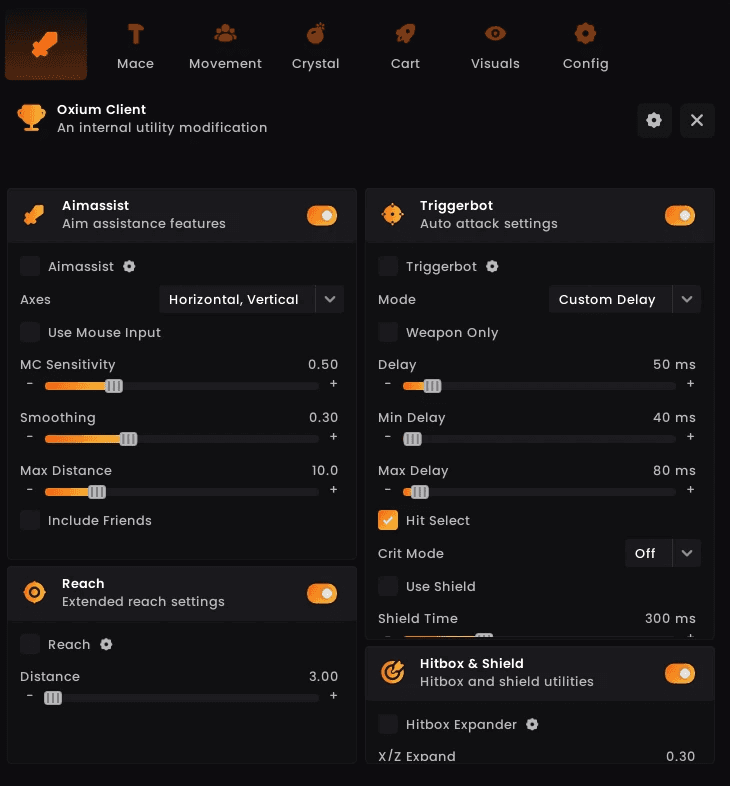Enable the Use Mouse Input checkbox
This screenshot has width=730, height=786.
tap(30, 332)
